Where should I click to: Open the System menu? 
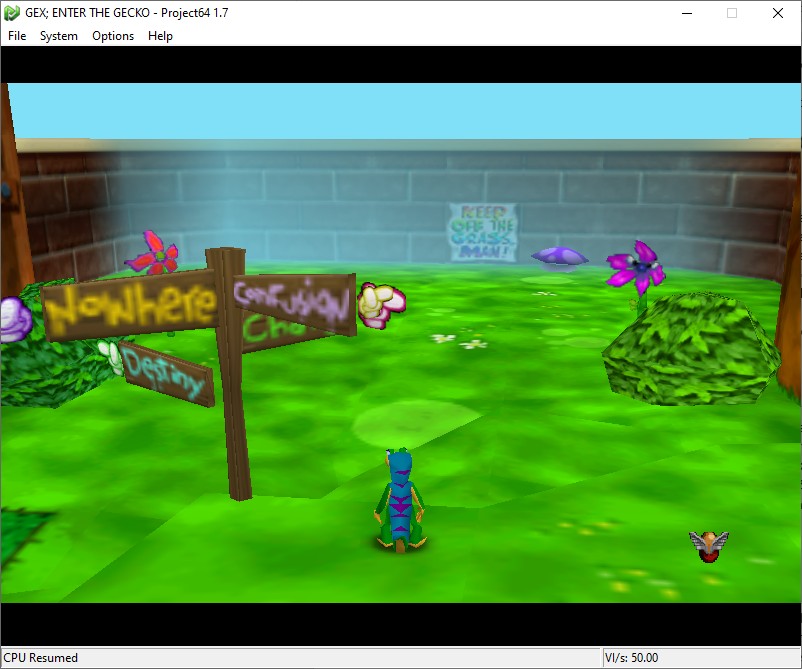[59, 36]
